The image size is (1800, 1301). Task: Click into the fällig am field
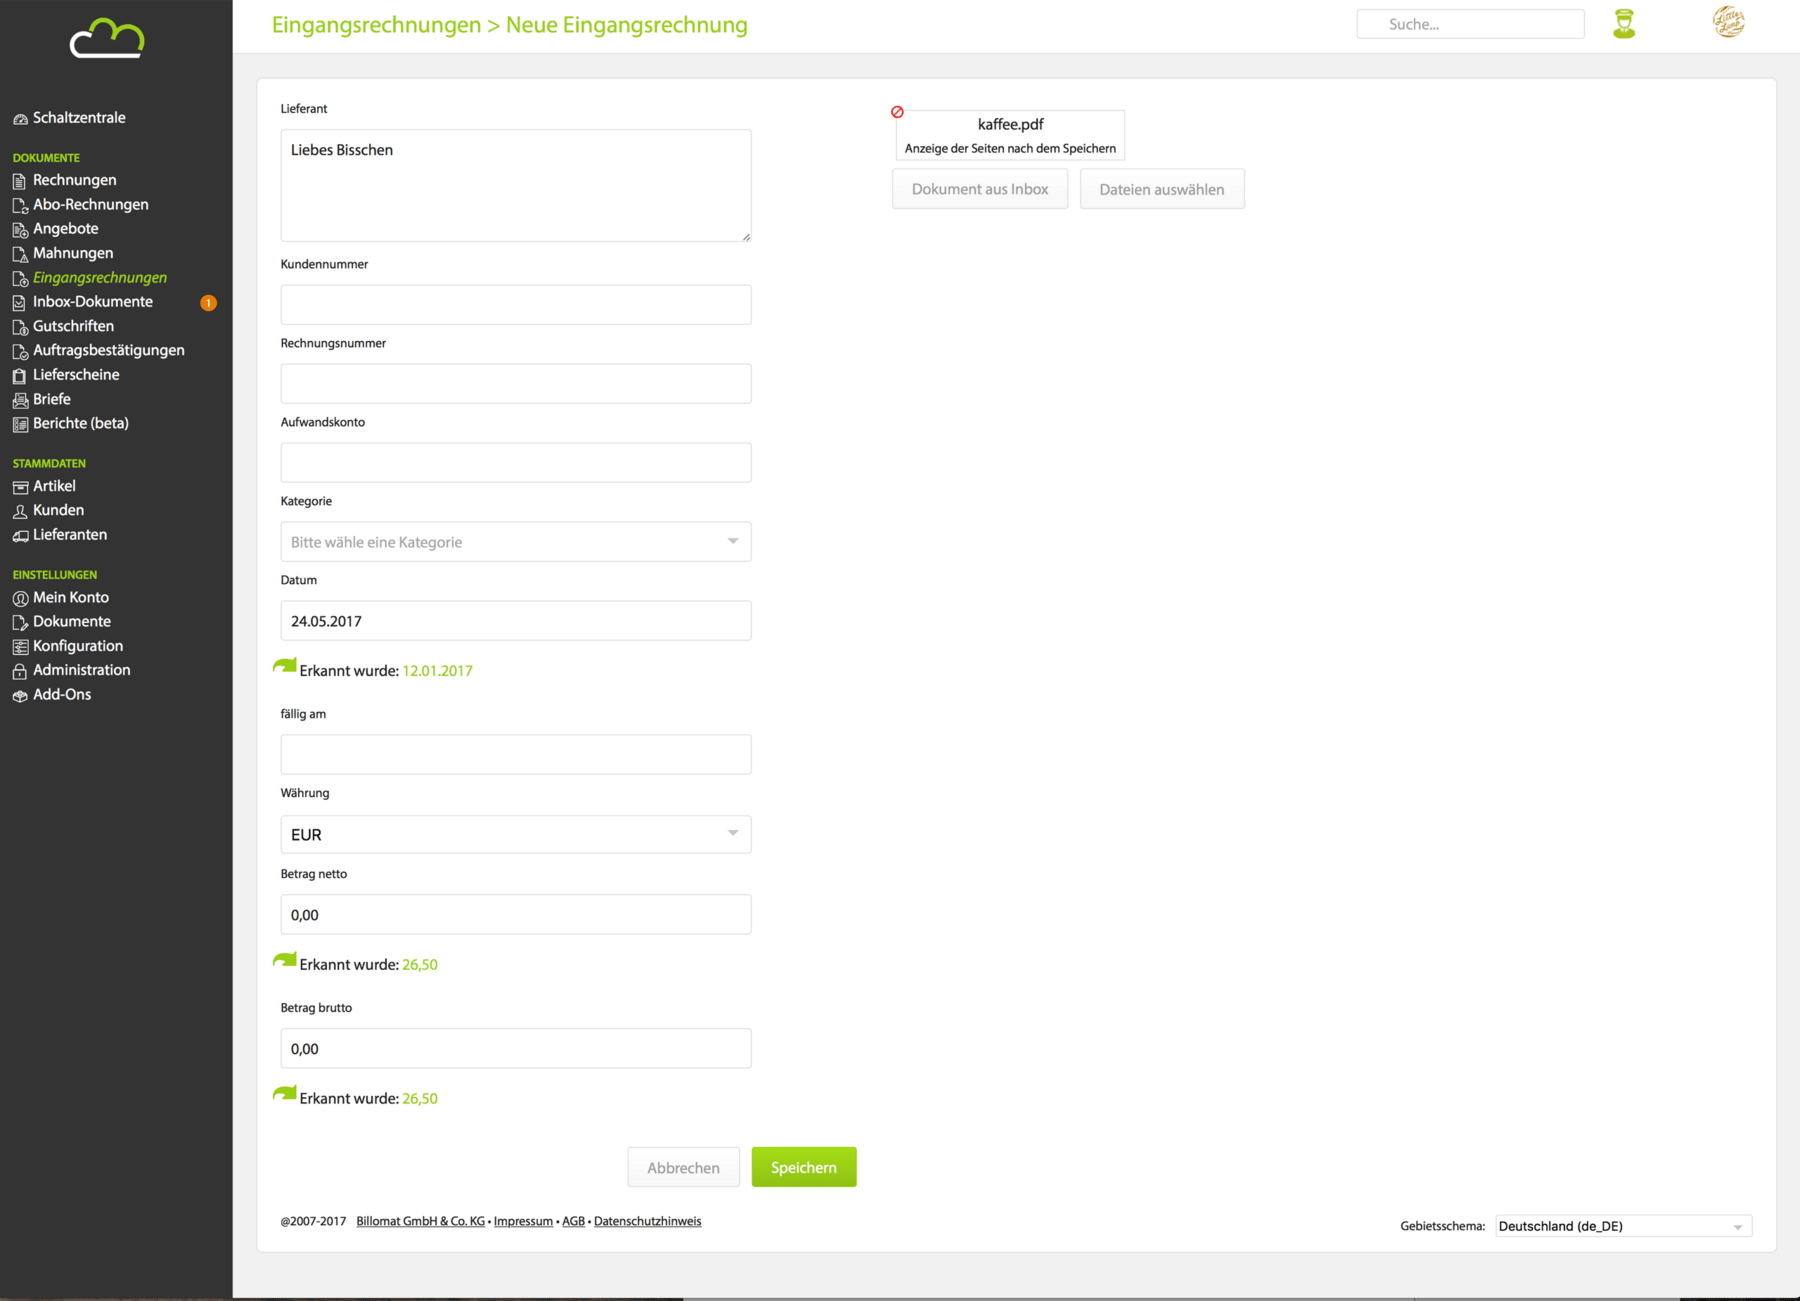coord(515,754)
